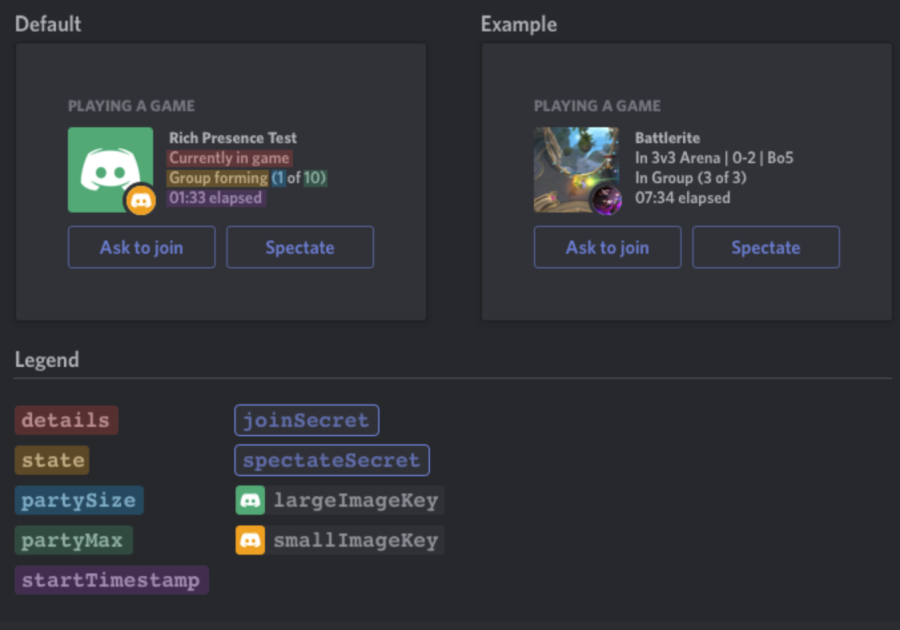This screenshot has width=900, height=630.
Task: Click Spectate in the Default card
Action: 300,247
